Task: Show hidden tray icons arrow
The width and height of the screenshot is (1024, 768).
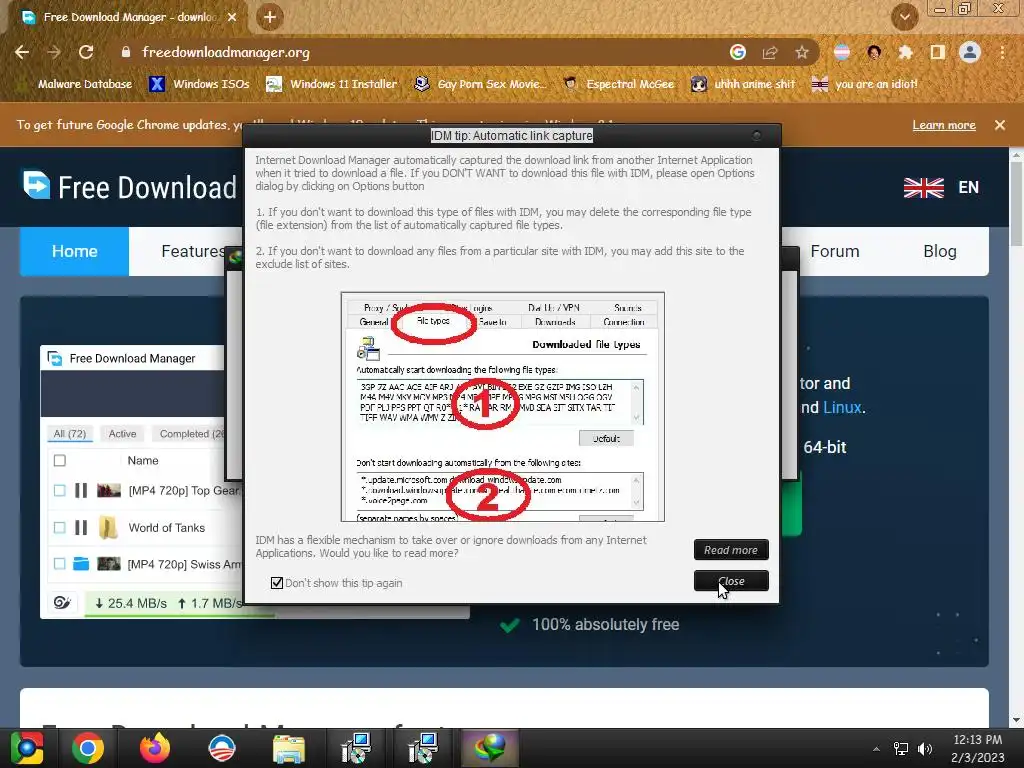Action: point(876,748)
